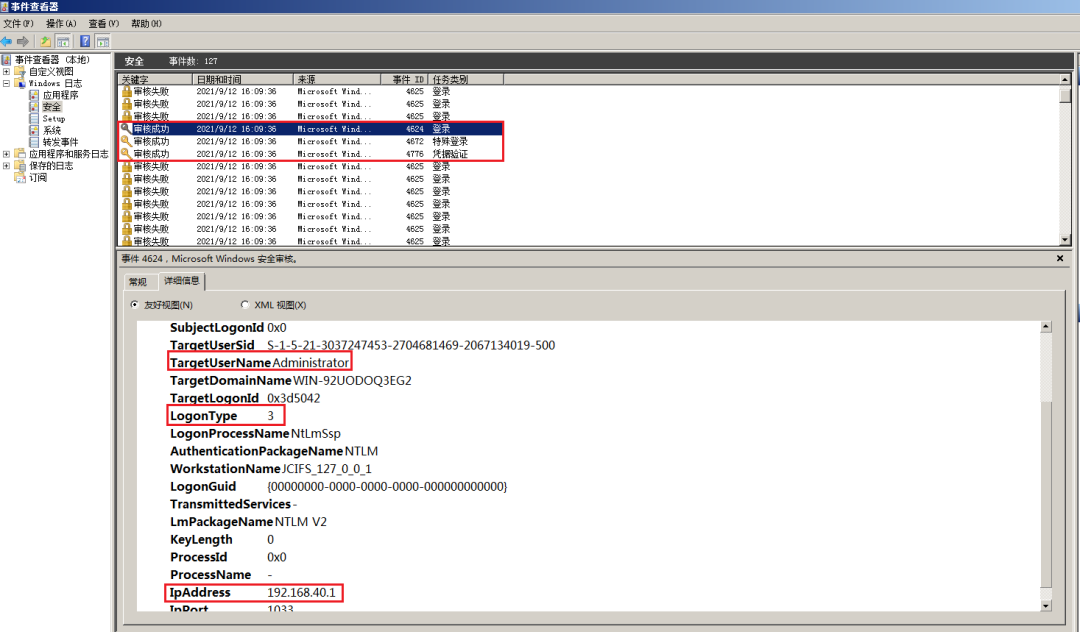The image size is (1080, 632).
Task: Toggle the Show/Hide action pane icon
Action: pyautogui.click(x=103, y=41)
